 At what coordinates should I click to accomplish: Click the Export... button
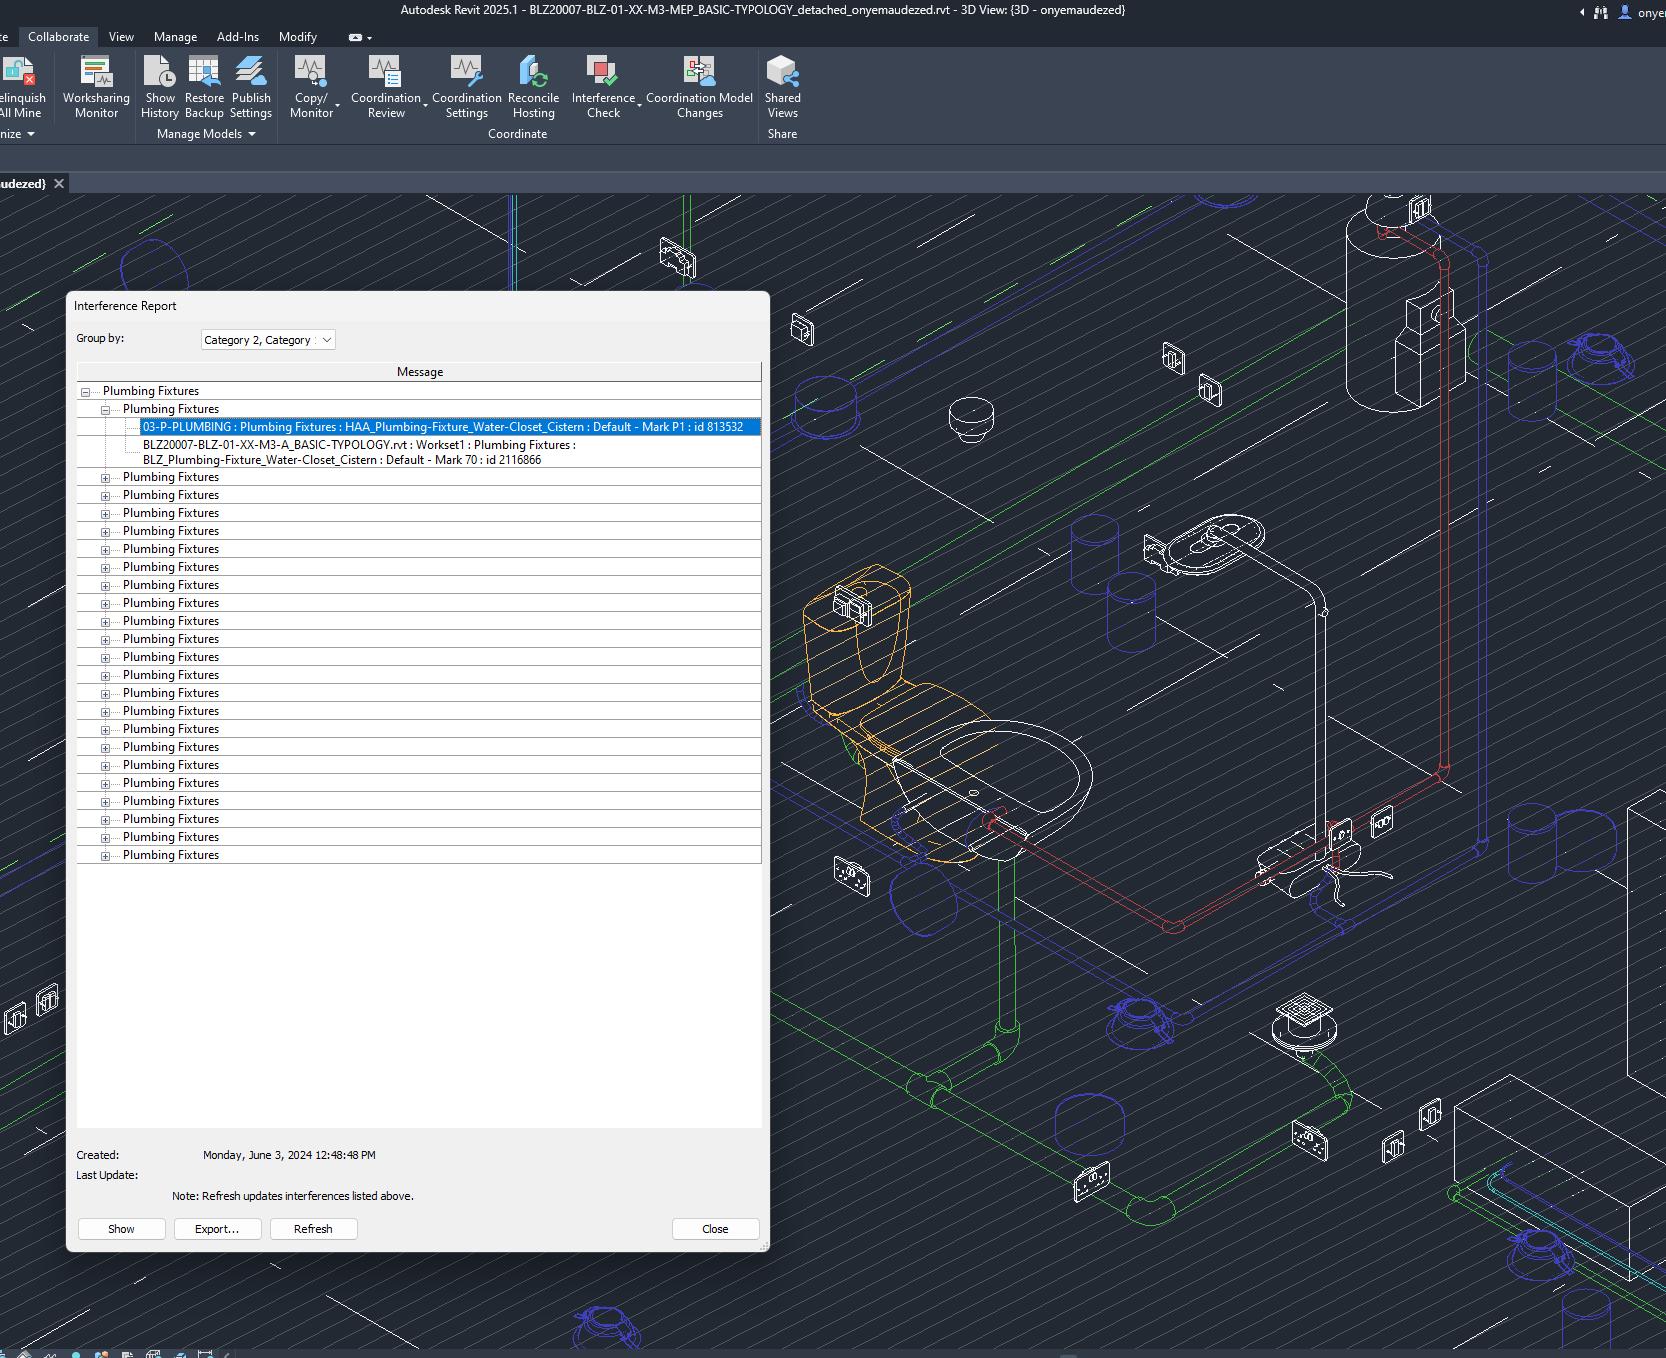click(217, 1229)
